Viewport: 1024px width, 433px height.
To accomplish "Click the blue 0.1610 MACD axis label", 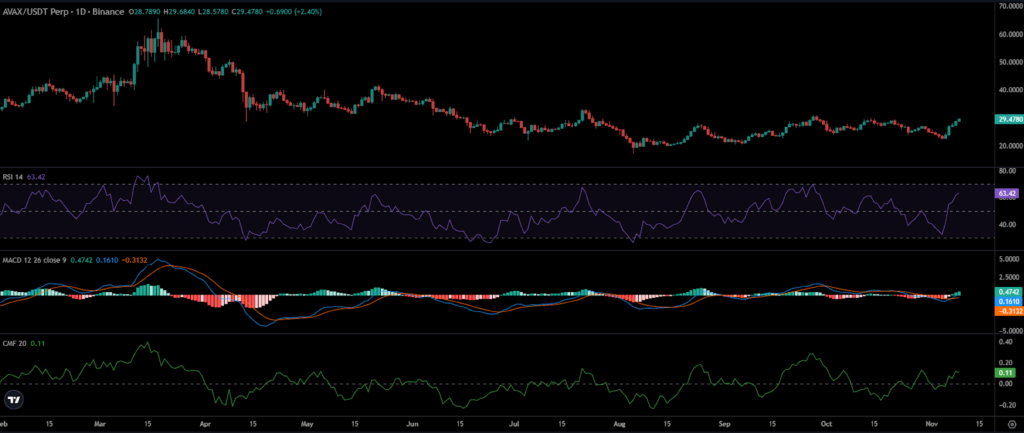I will click(x=1008, y=302).
